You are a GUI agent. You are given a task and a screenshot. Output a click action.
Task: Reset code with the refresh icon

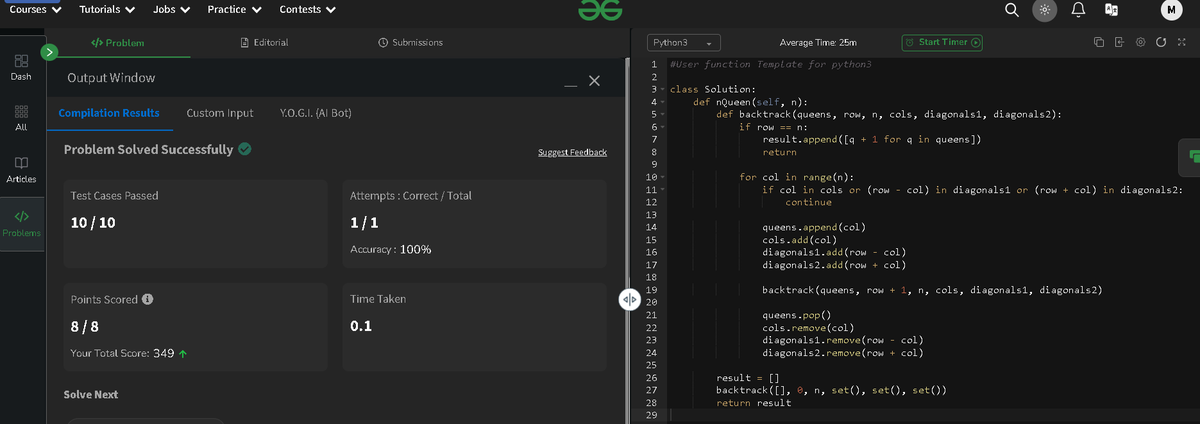tap(1160, 43)
